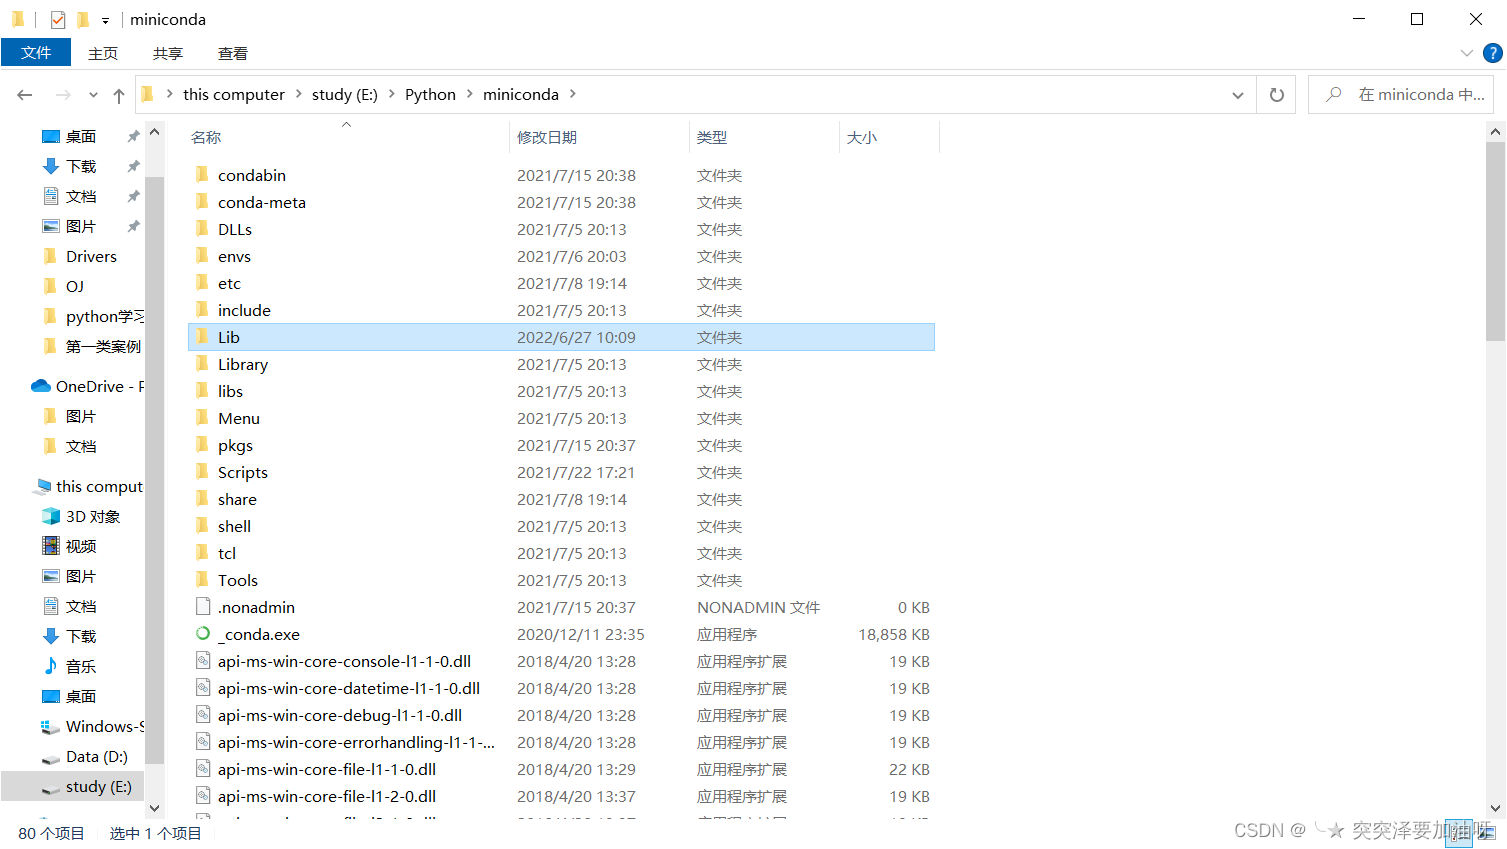Select the Tools folder icon
The image size is (1507, 849).
pyautogui.click(x=203, y=580)
